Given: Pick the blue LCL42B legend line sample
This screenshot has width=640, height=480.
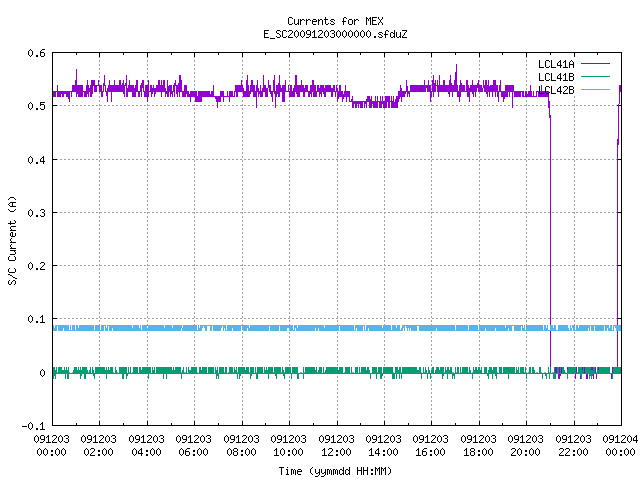Looking at the screenshot, I should click(595, 89).
